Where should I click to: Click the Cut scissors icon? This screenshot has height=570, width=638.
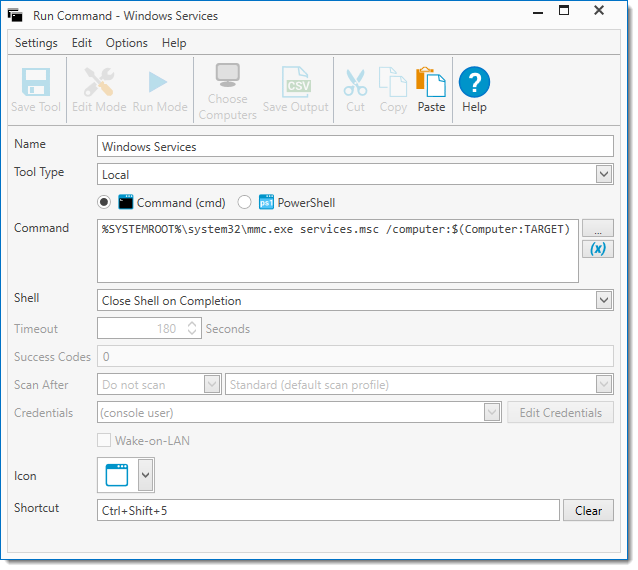tap(355, 83)
